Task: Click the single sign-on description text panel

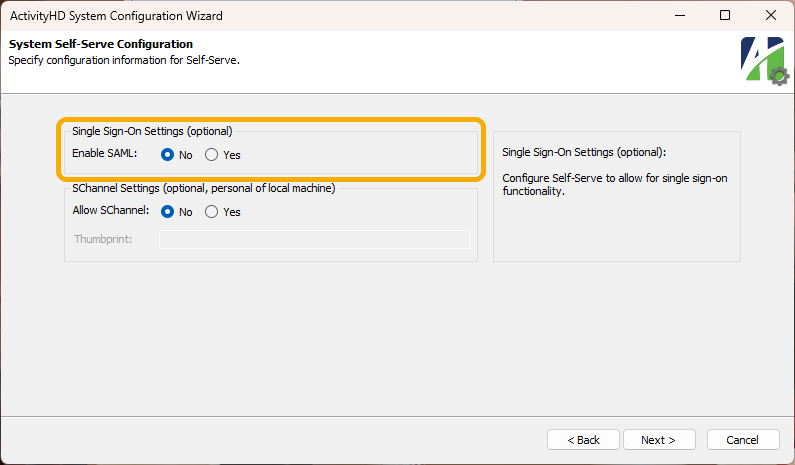Action: (617, 197)
